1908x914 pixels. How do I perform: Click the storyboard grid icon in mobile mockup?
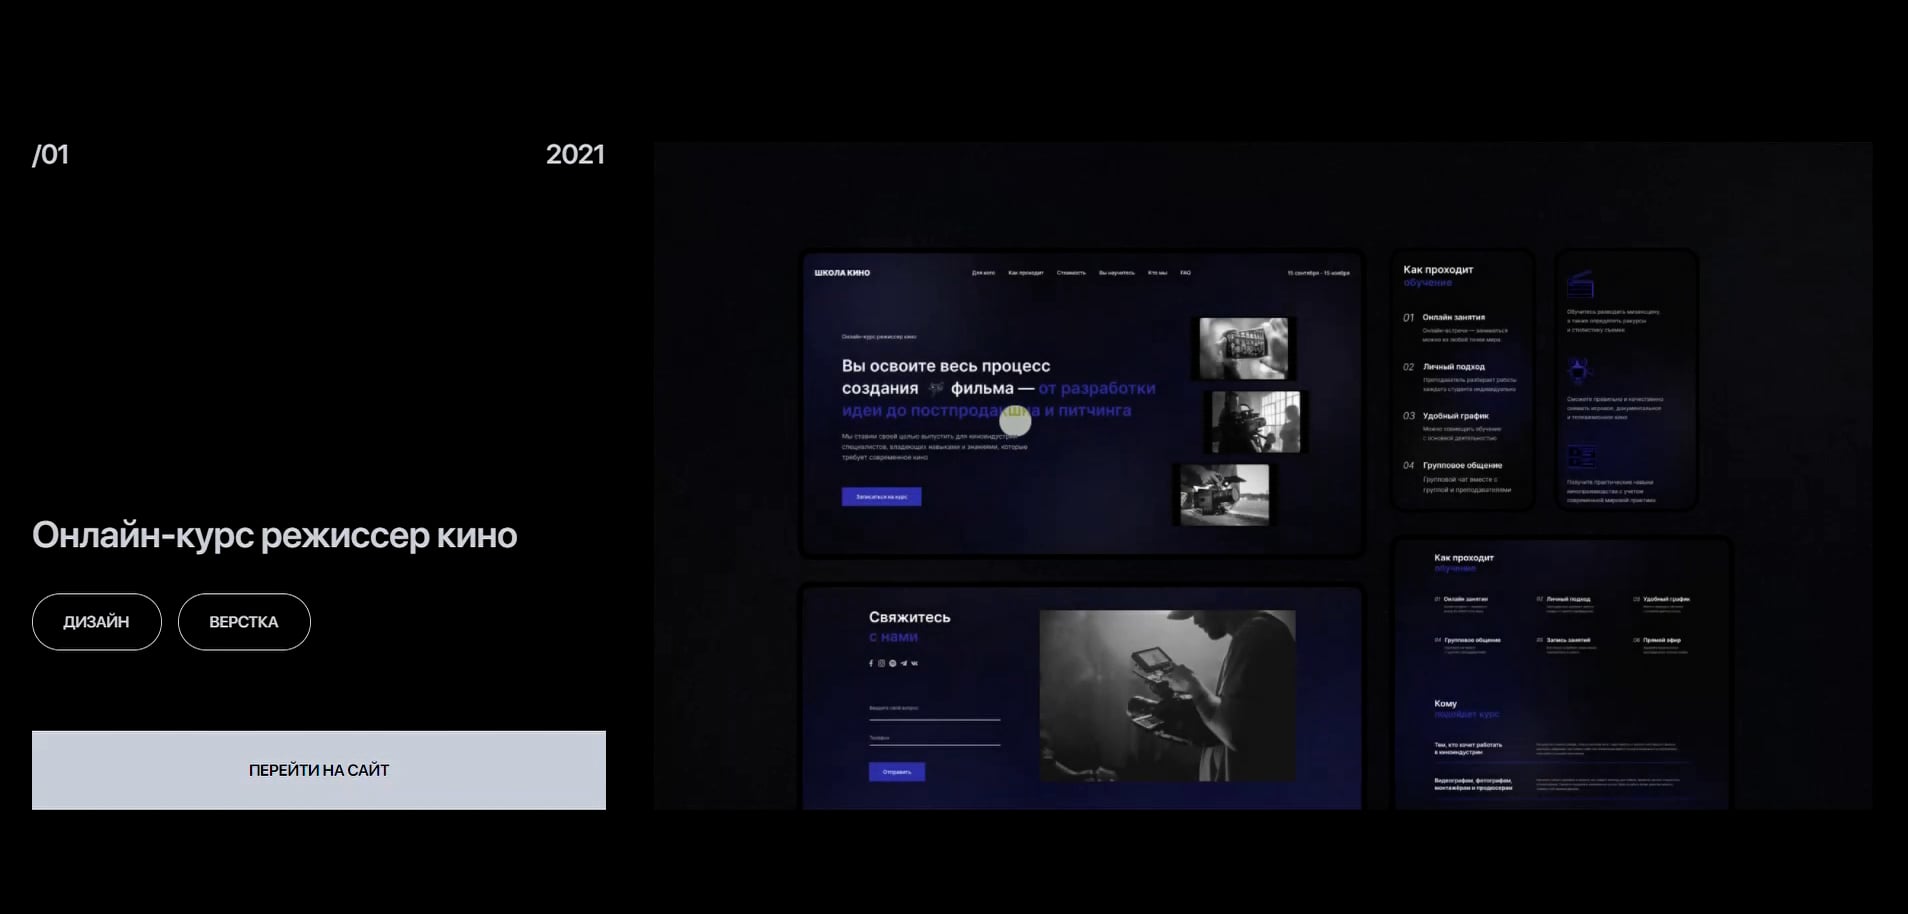1581,458
